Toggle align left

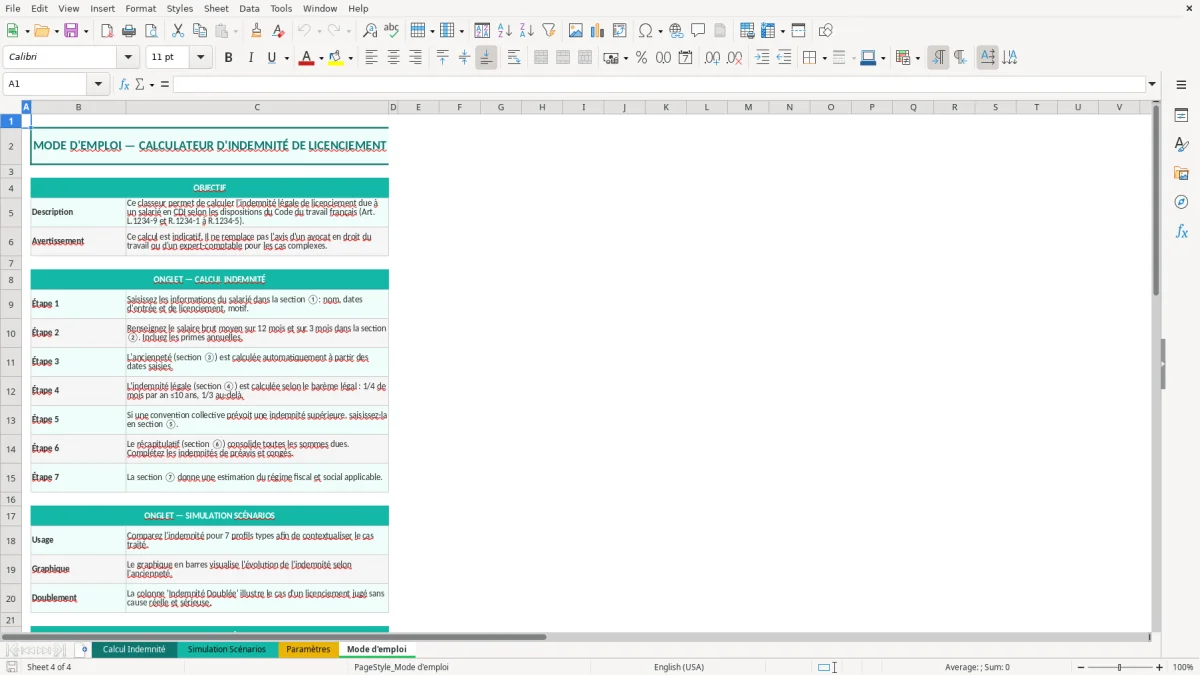371,58
